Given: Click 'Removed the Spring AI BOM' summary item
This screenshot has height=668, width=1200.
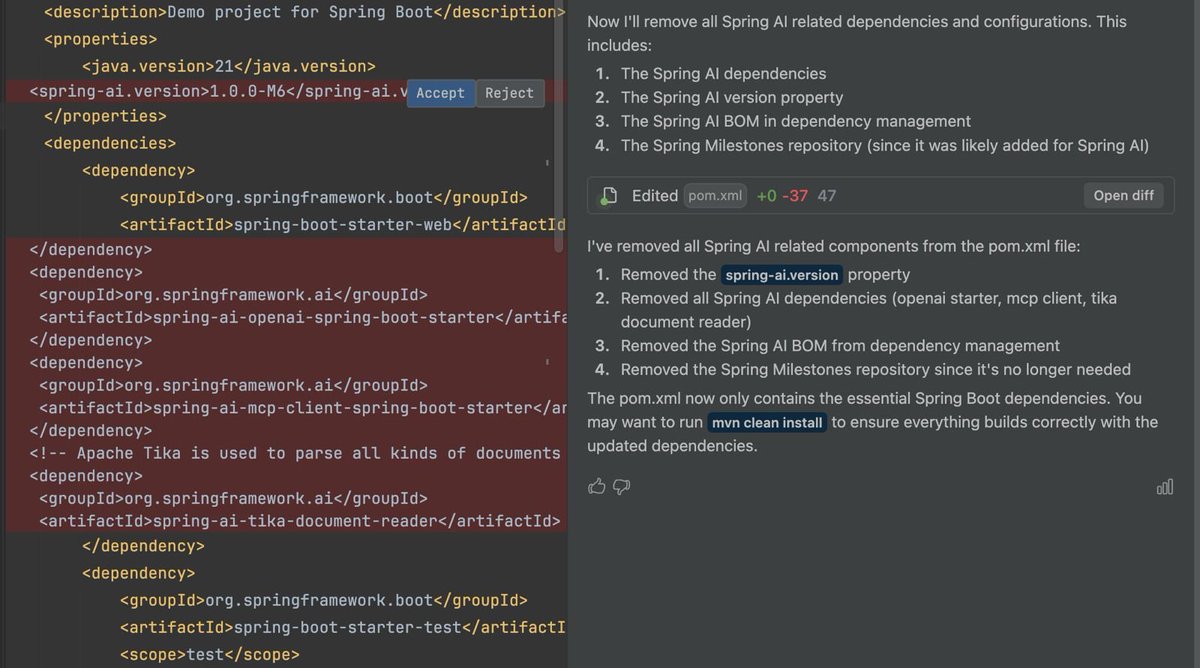Looking at the screenshot, I should 840,346.
